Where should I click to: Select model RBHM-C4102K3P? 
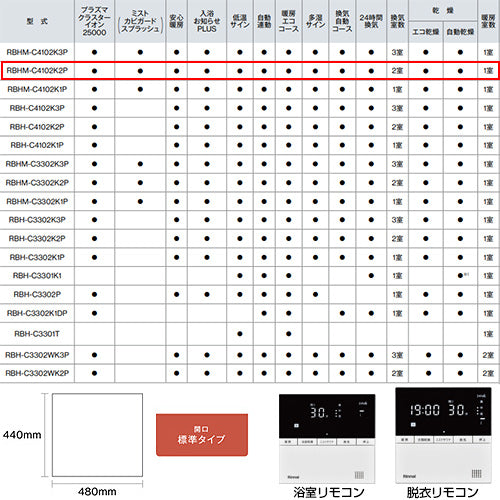pyautogui.click(x=37, y=52)
